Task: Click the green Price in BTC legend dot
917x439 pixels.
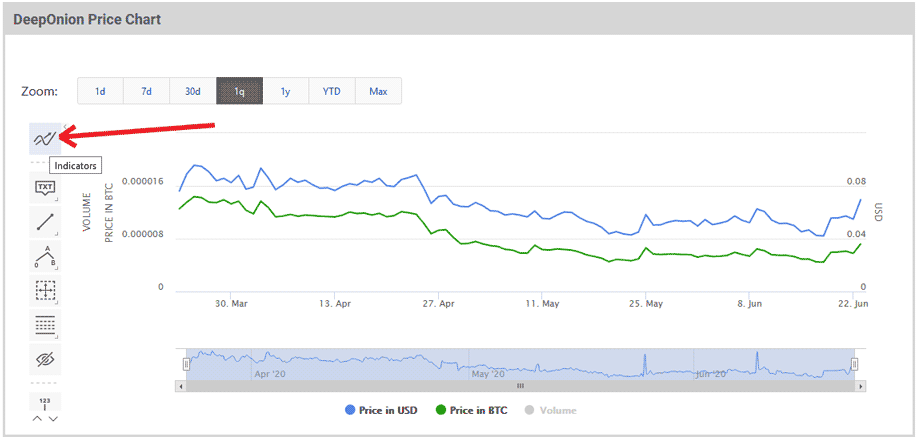Action: click(x=441, y=410)
